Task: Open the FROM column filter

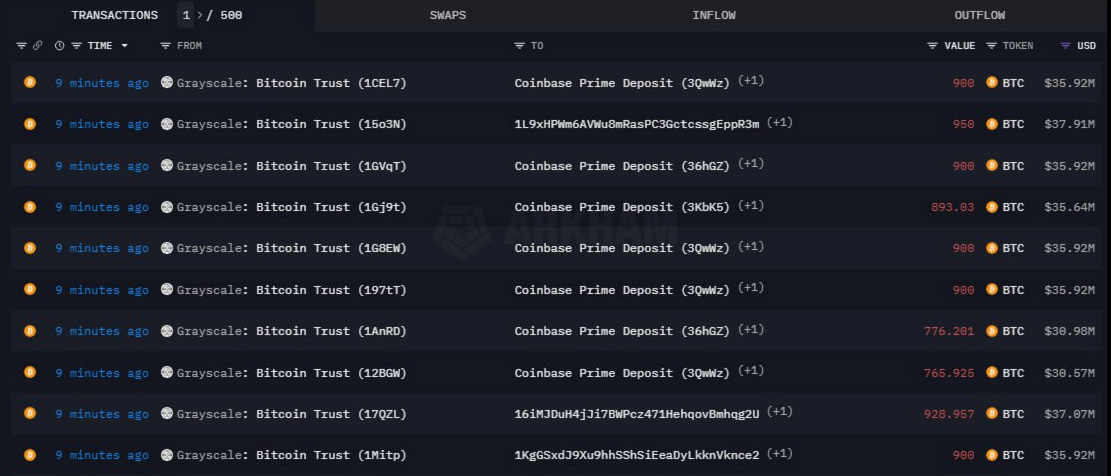Action: (x=165, y=45)
